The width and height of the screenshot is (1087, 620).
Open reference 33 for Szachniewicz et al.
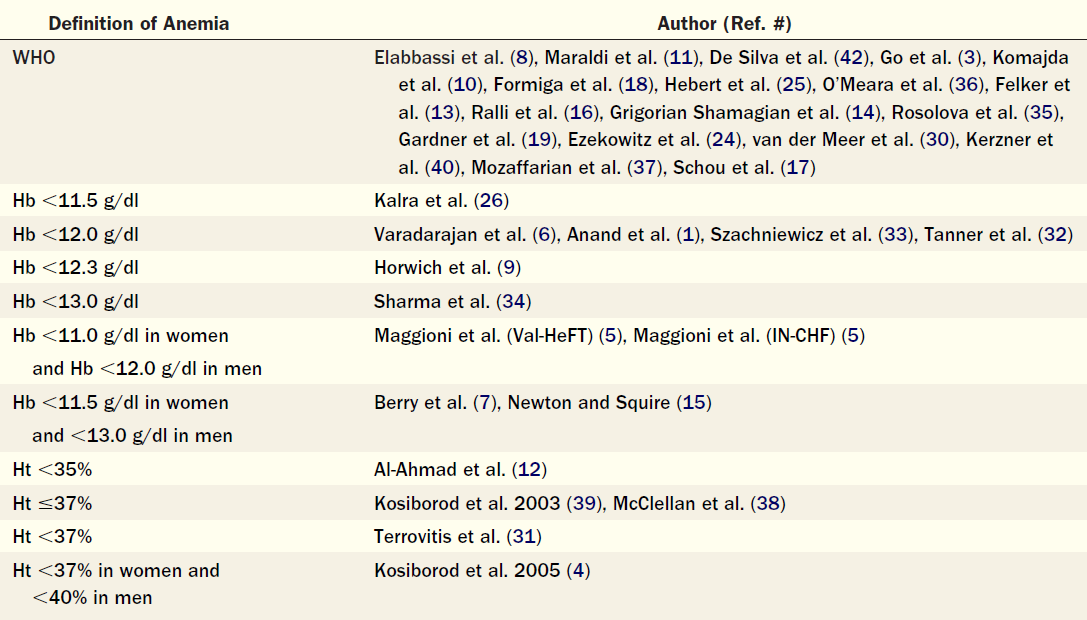click(x=895, y=235)
